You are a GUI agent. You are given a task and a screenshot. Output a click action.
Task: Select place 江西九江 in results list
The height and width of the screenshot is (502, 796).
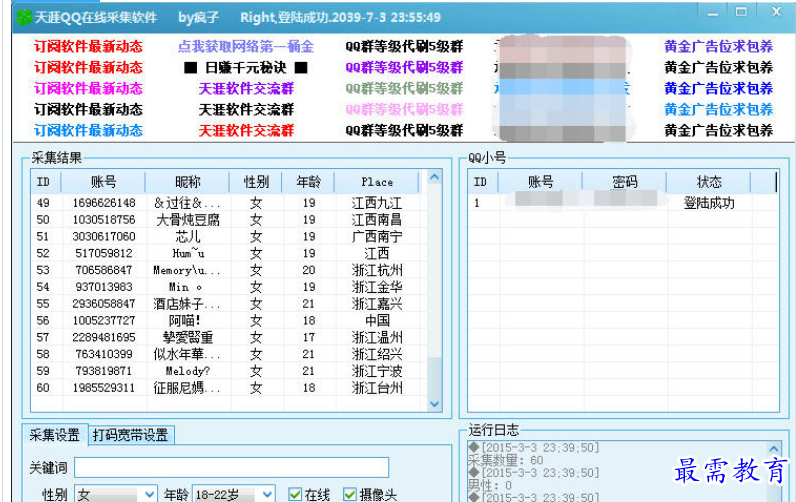tap(377, 203)
